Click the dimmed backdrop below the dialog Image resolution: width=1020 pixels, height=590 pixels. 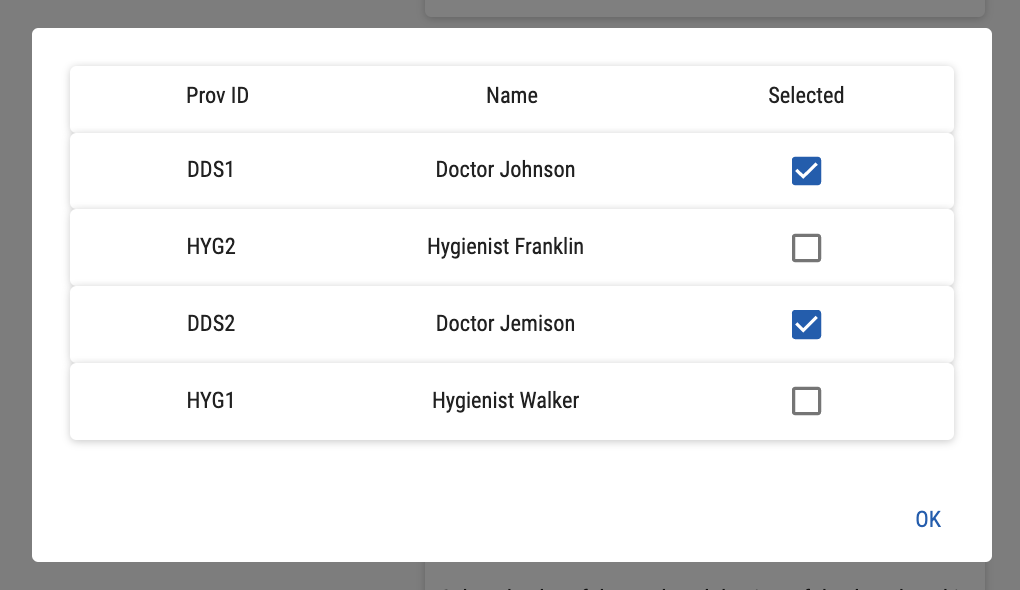pyautogui.click(x=200, y=576)
